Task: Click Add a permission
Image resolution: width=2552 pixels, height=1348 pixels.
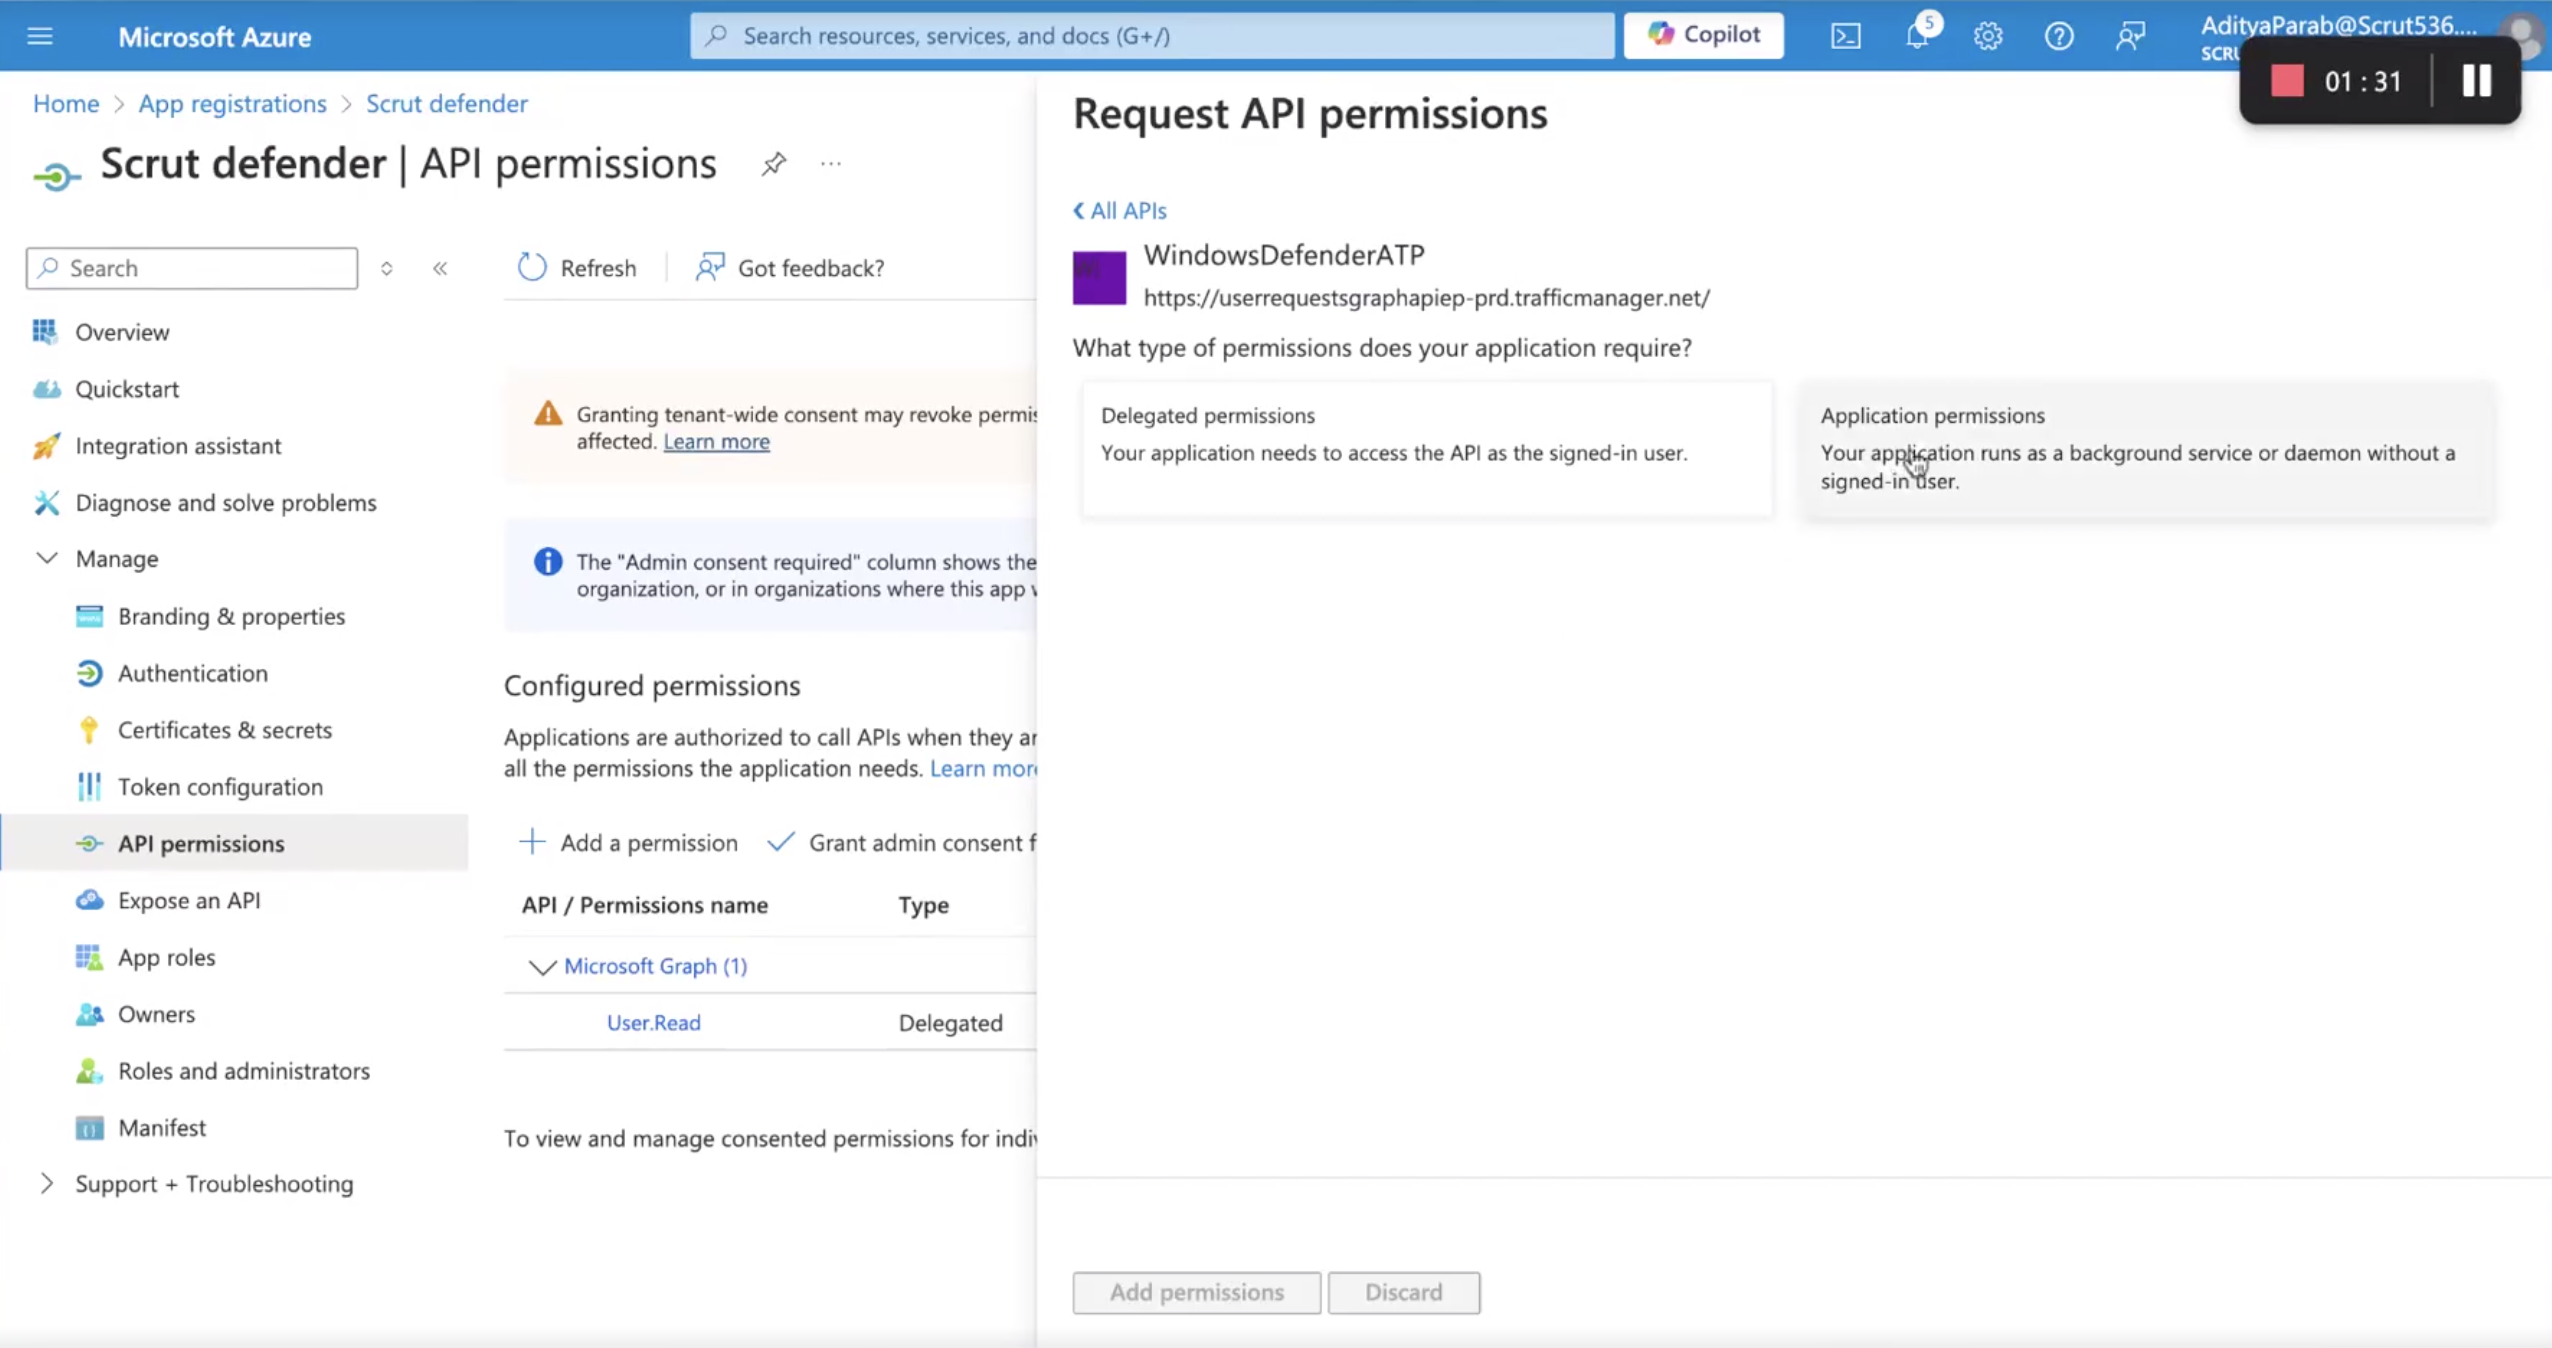Action: pos(629,843)
